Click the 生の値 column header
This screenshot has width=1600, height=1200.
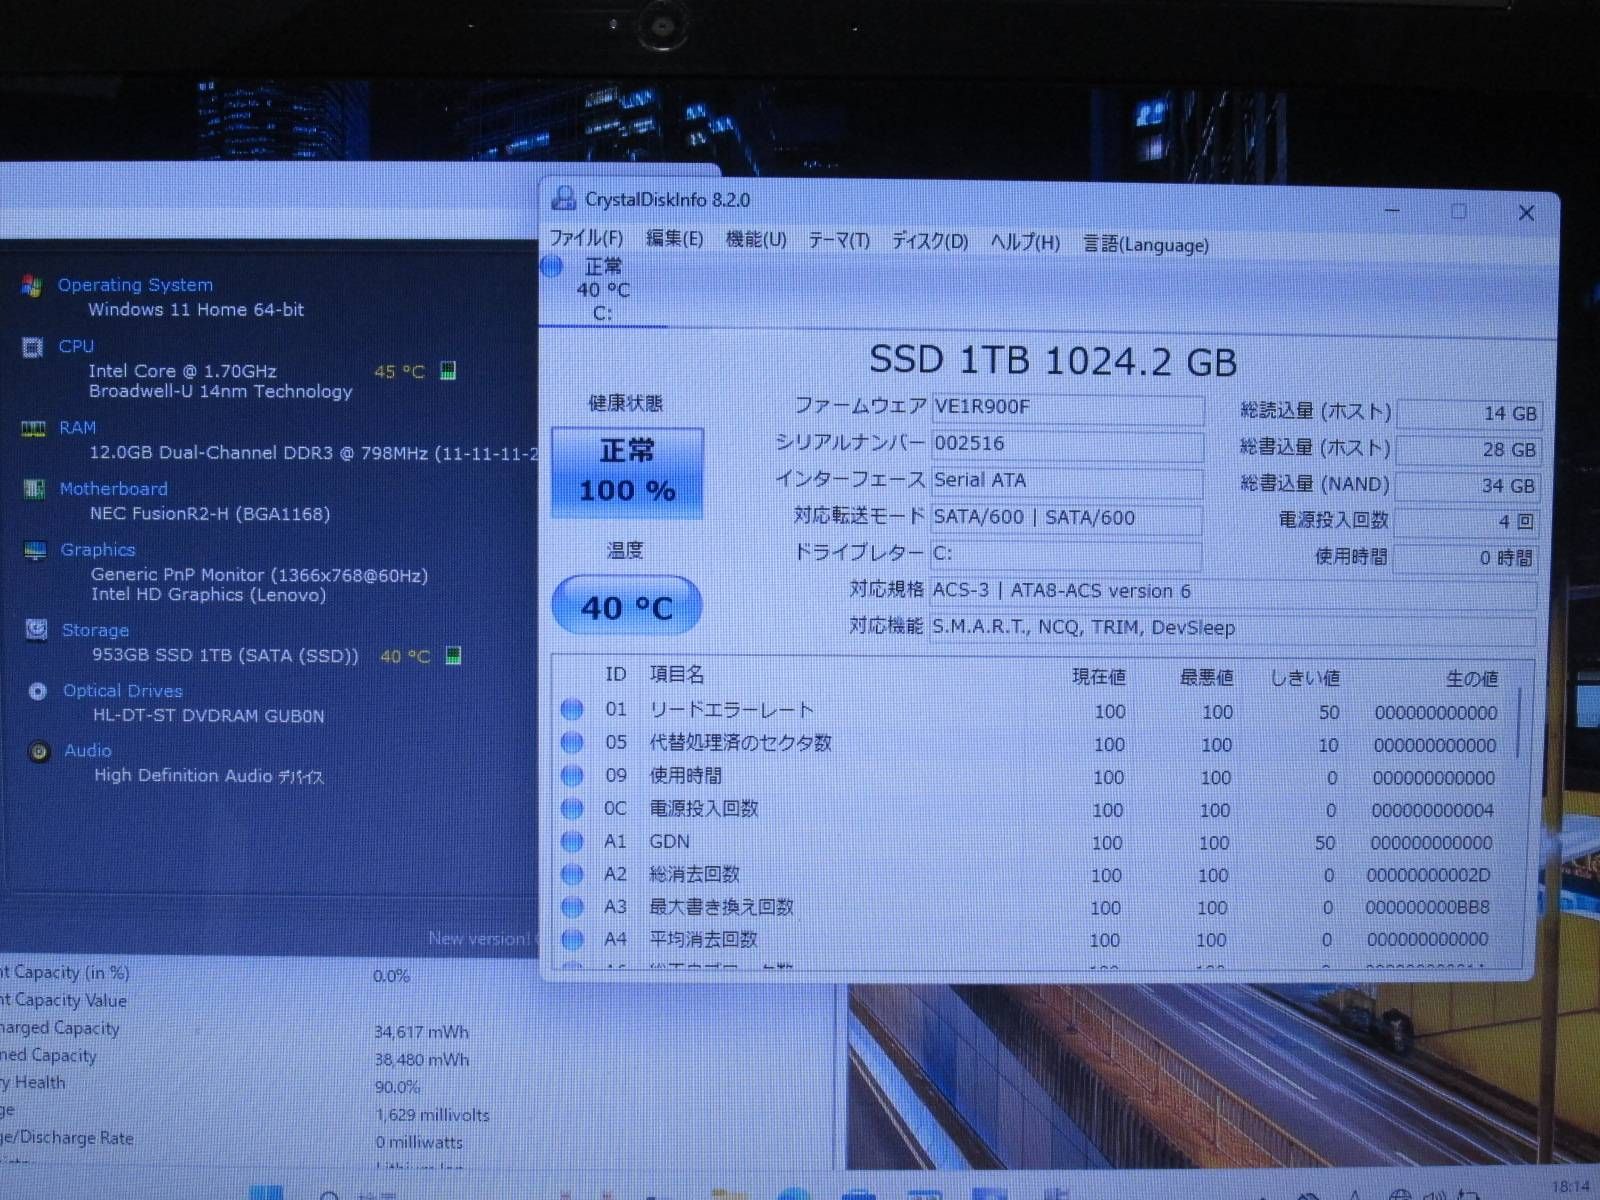pos(1472,679)
